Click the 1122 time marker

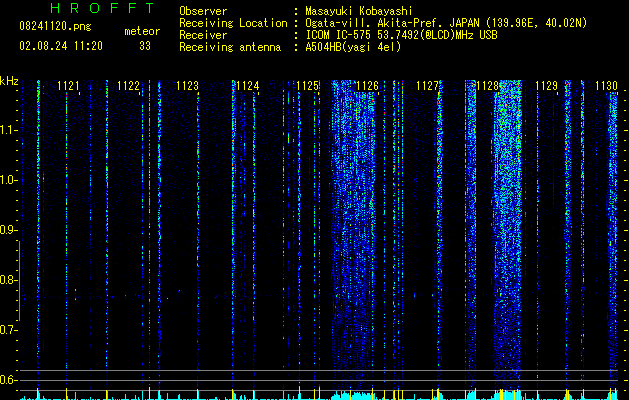point(128,86)
